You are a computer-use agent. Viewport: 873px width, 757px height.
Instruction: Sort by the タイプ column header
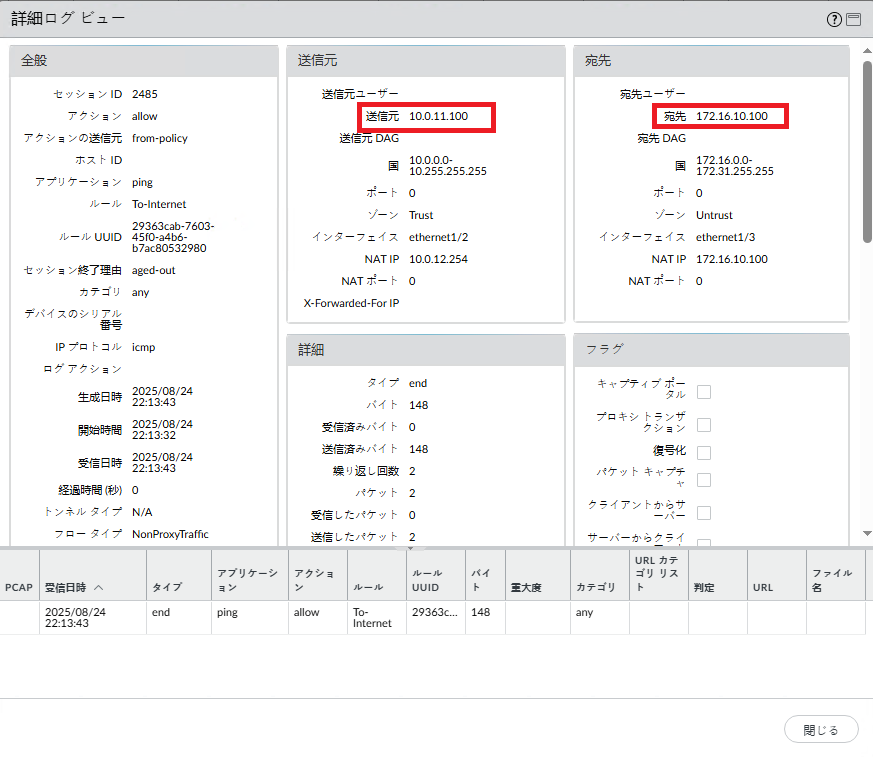[x=166, y=588]
